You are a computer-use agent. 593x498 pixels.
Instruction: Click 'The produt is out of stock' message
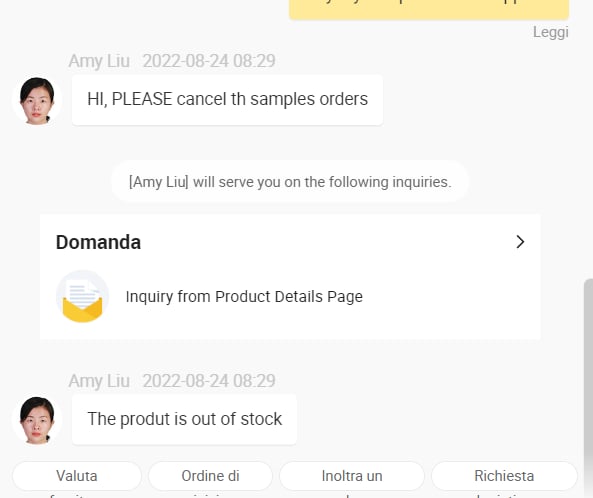(184, 419)
